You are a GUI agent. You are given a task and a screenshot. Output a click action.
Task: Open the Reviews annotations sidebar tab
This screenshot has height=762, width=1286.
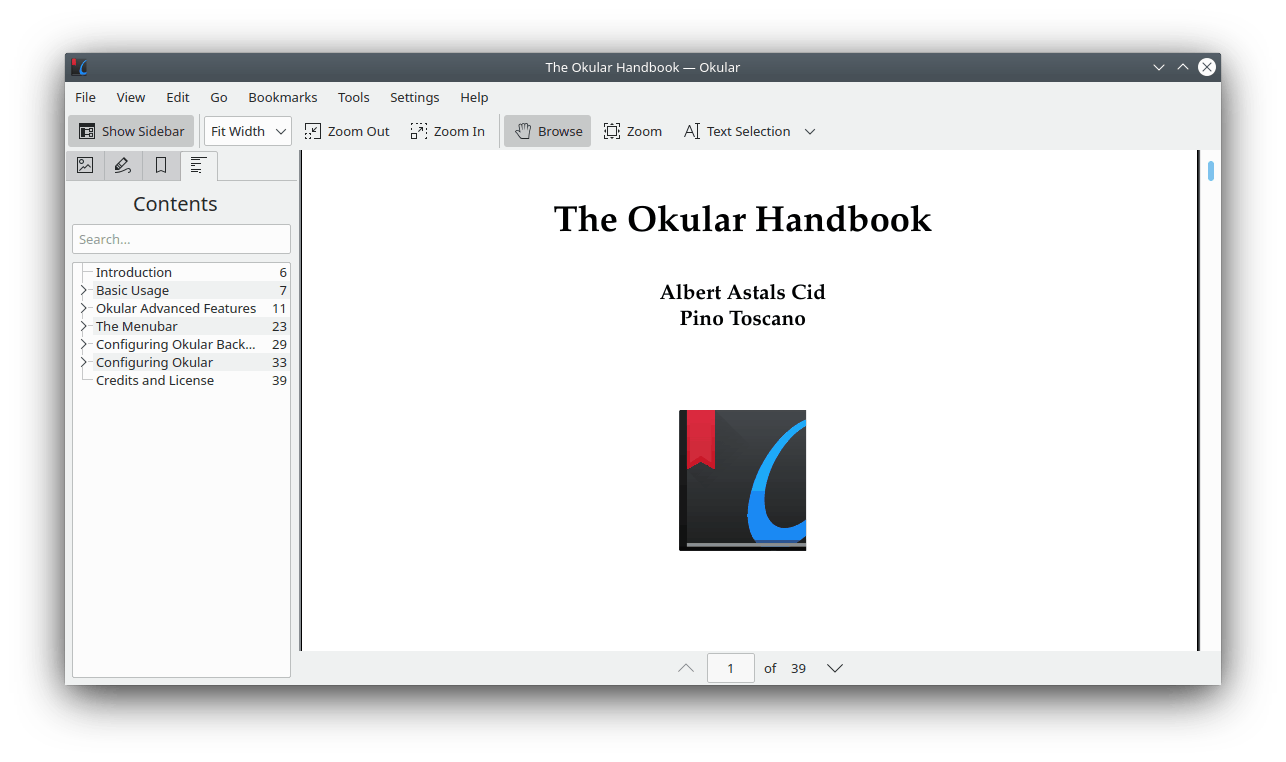(x=123, y=166)
